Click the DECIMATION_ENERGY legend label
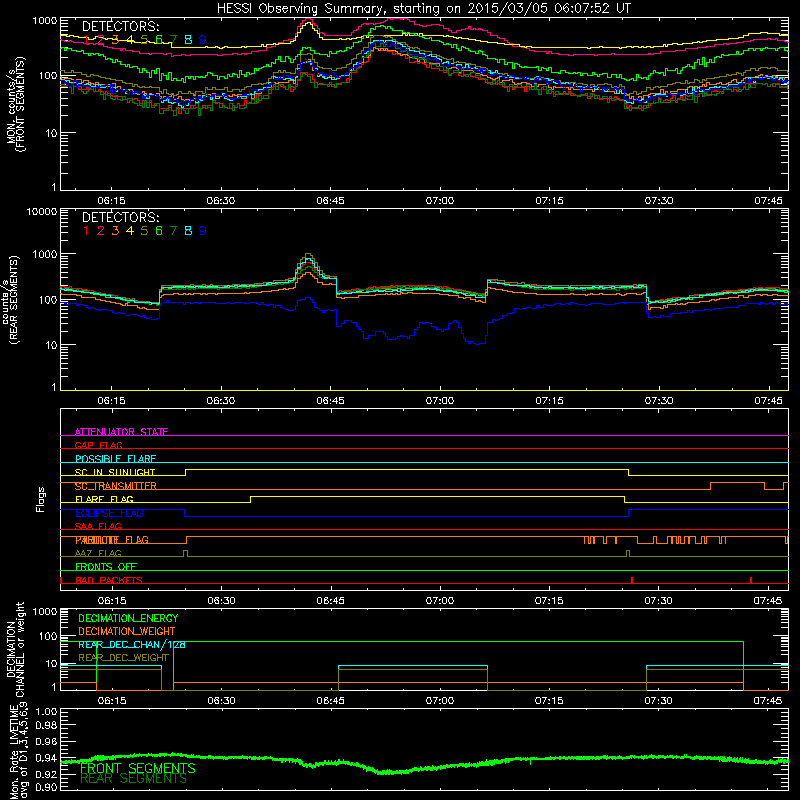The height and width of the screenshot is (800, 800). [128, 618]
